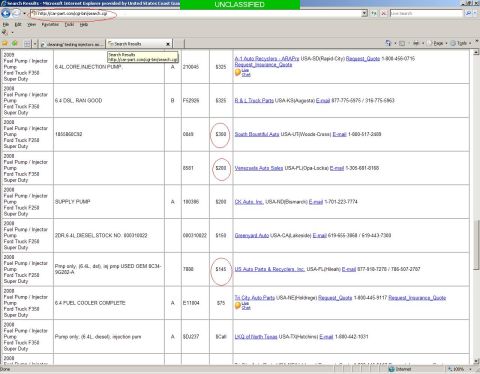Viewport: 480px width, 374px height.
Task: Go back using the Back arrow button
Action: pos(6,13)
